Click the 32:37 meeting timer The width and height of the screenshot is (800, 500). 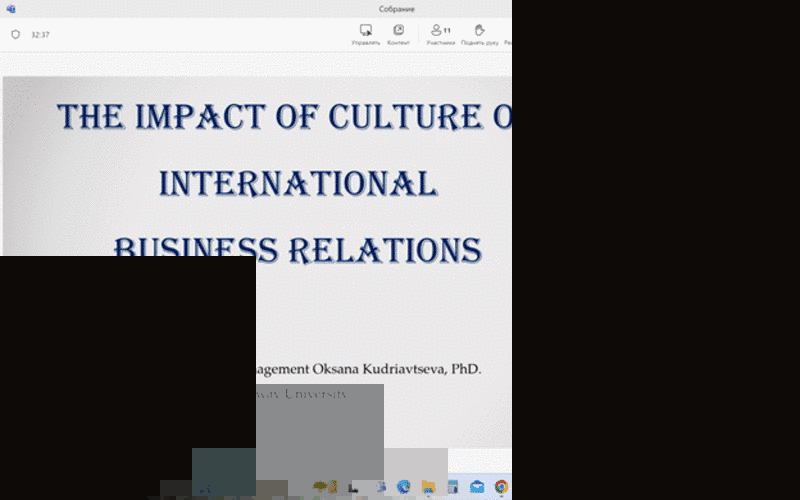40,34
